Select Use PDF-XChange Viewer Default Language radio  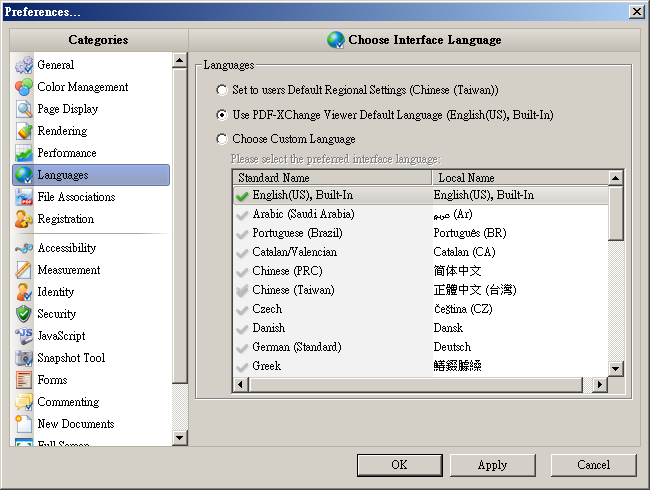(x=222, y=115)
